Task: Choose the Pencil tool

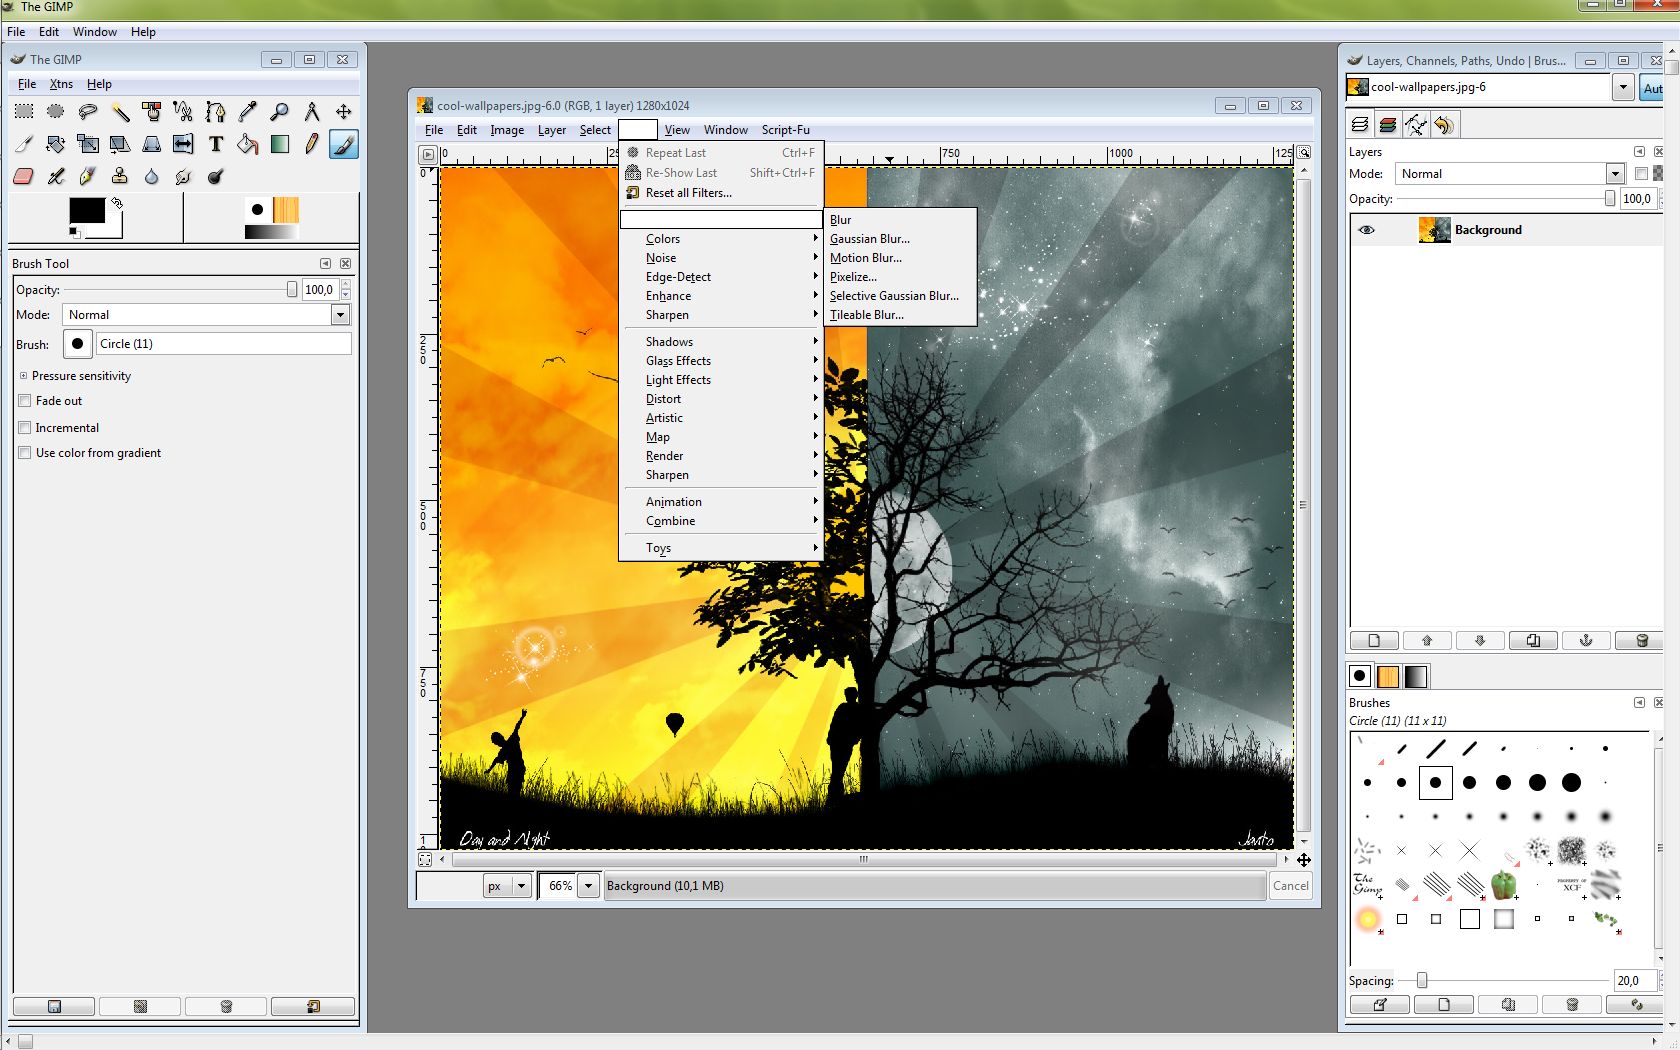Action: (x=312, y=144)
